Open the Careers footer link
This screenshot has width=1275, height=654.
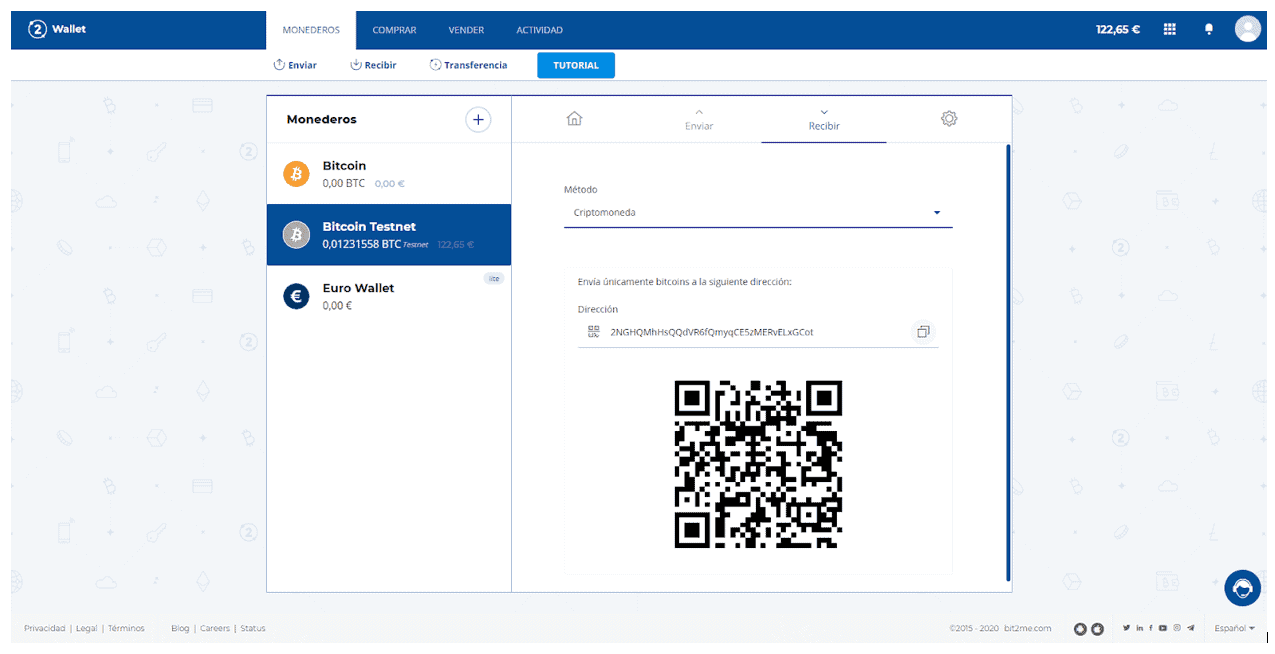[x=215, y=628]
